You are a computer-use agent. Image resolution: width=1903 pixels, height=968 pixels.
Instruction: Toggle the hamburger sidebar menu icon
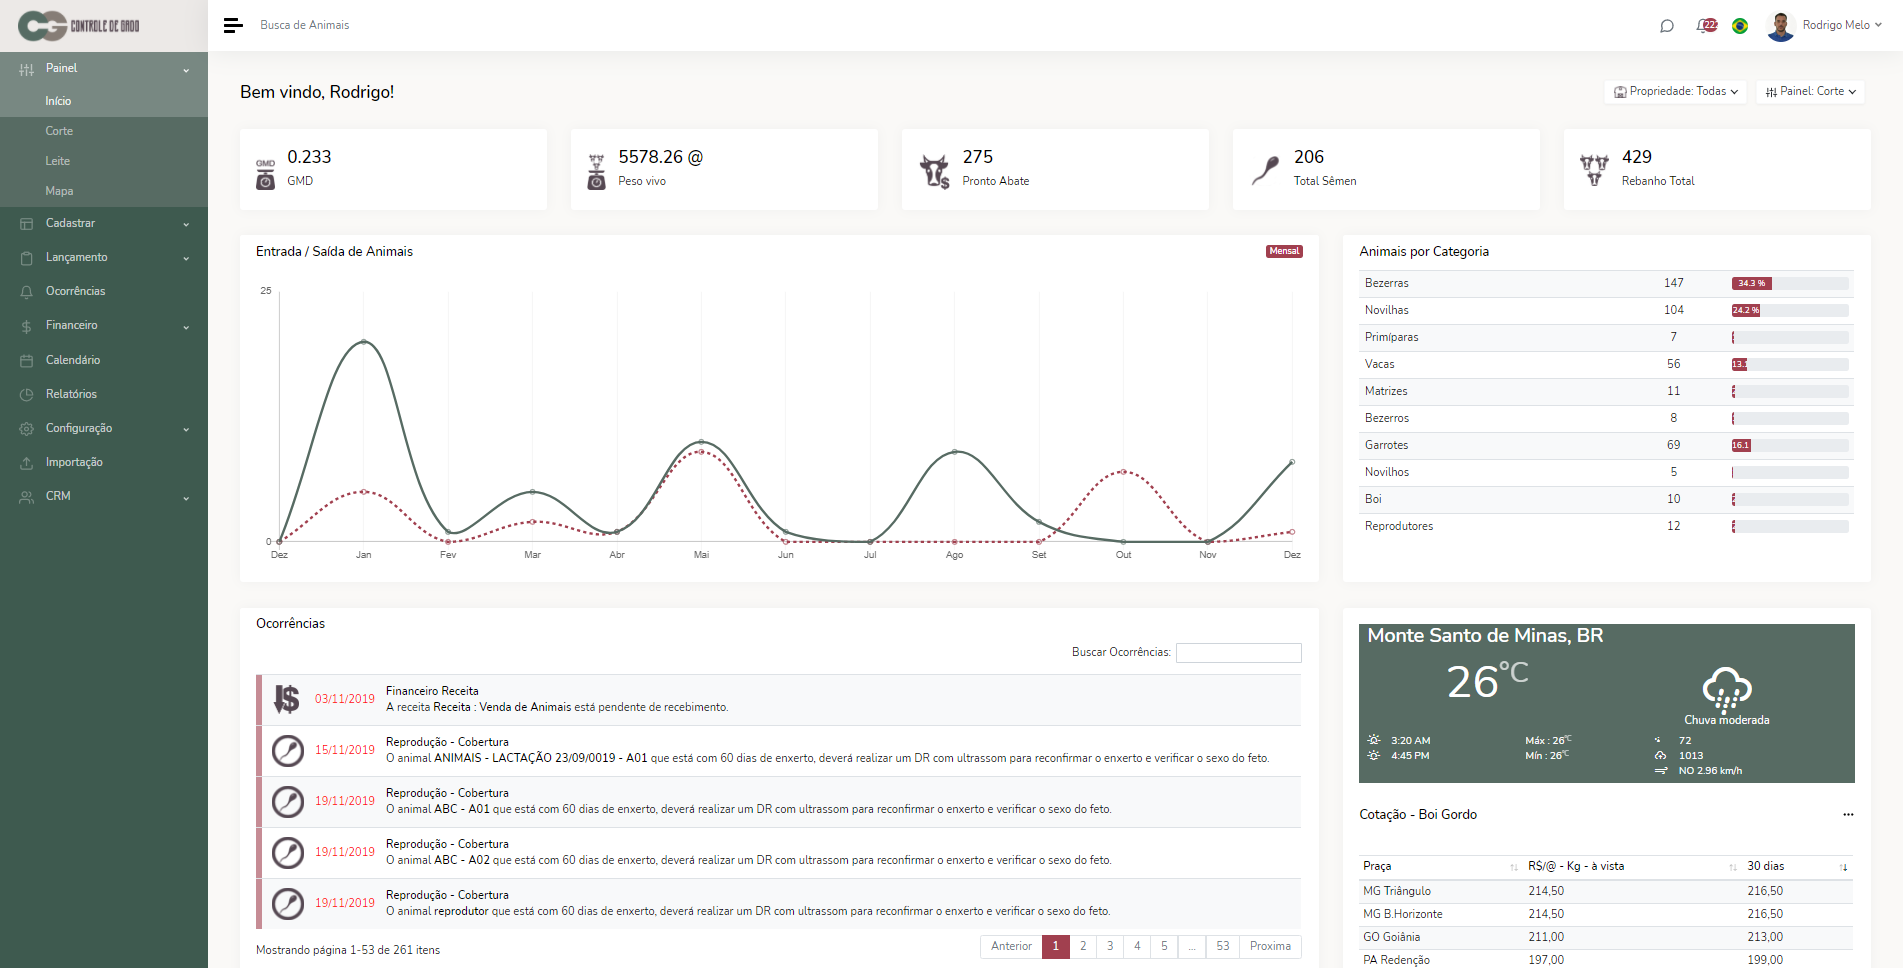[x=233, y=26]
